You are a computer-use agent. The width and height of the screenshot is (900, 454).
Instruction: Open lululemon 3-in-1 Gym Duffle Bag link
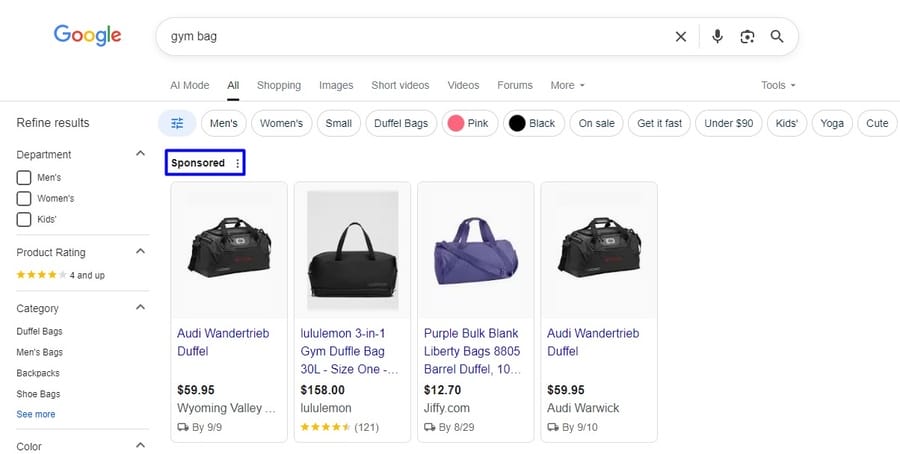click(x=349, y=351)
